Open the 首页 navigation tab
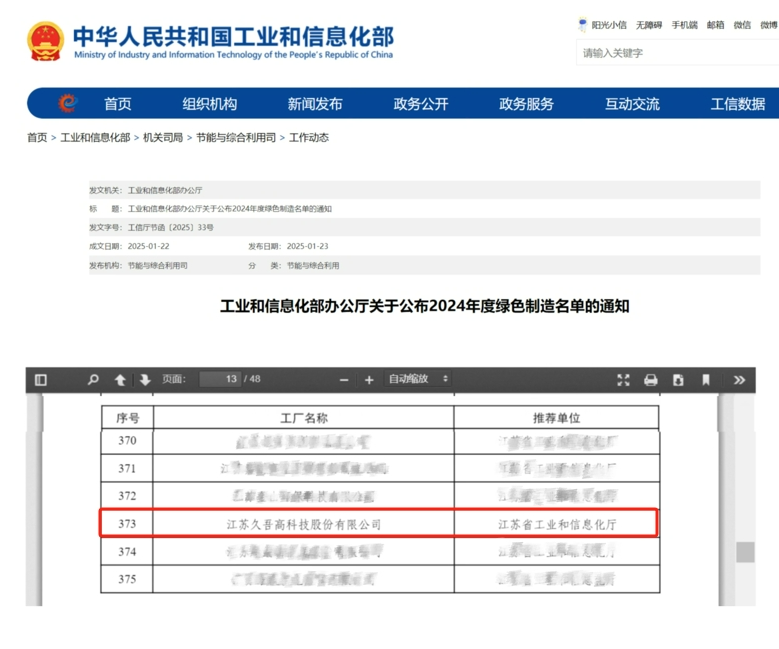The height and width of the screenshot is (649, 779). point(118,104)
